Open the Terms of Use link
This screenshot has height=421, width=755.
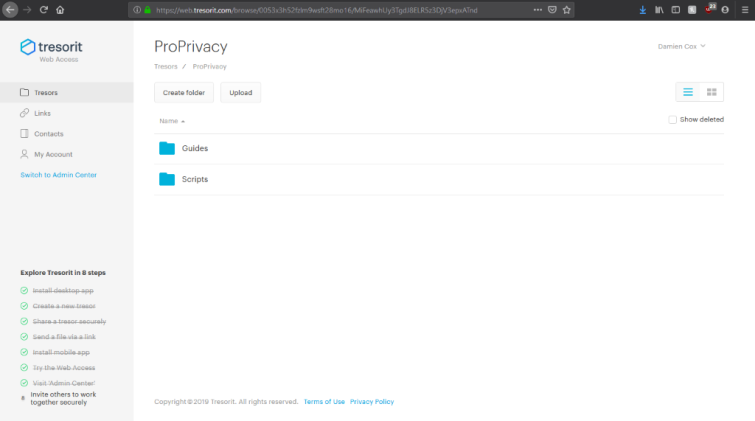(324, 402)
